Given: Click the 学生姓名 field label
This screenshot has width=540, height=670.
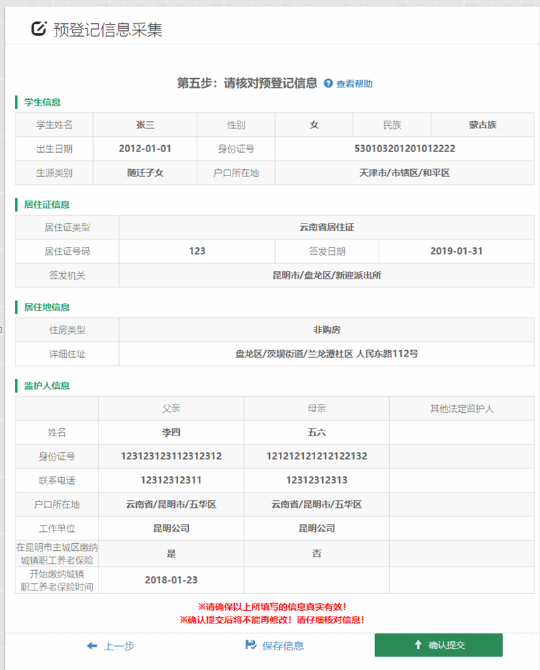Looking at the screenshot, I should coord(54,125).
